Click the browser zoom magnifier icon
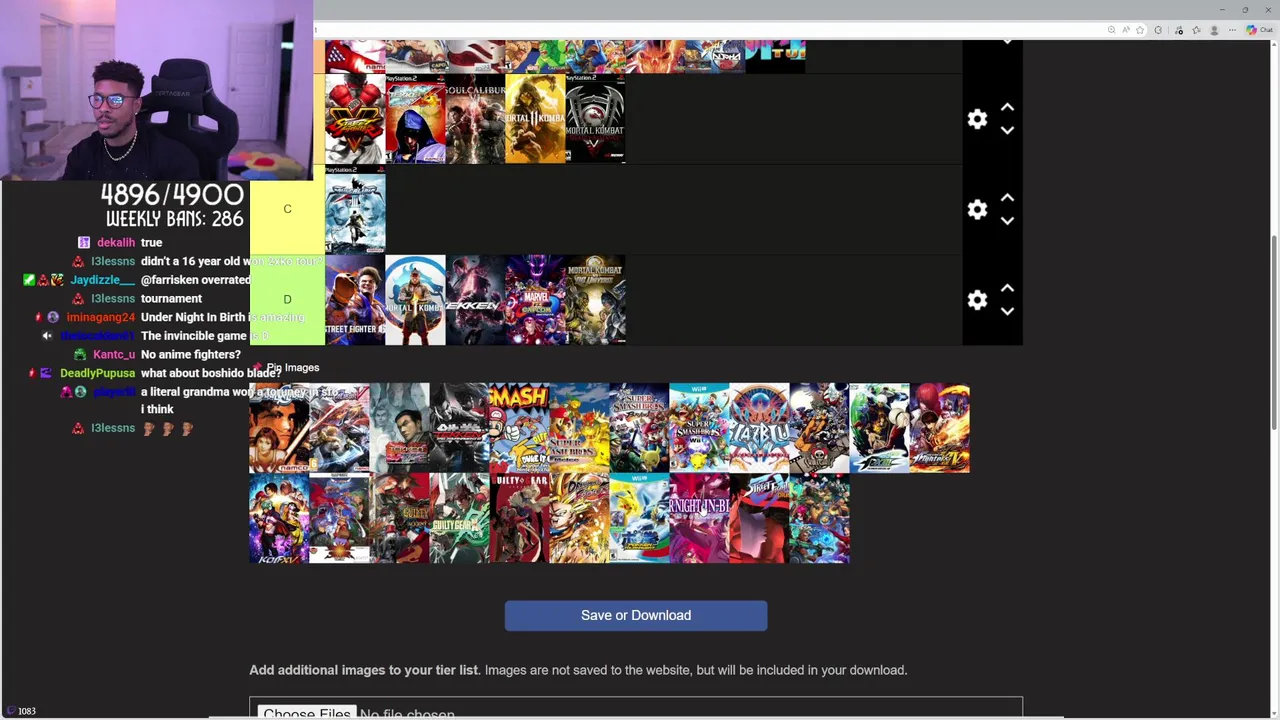Screen dimensions: 1280x720 1112,30
